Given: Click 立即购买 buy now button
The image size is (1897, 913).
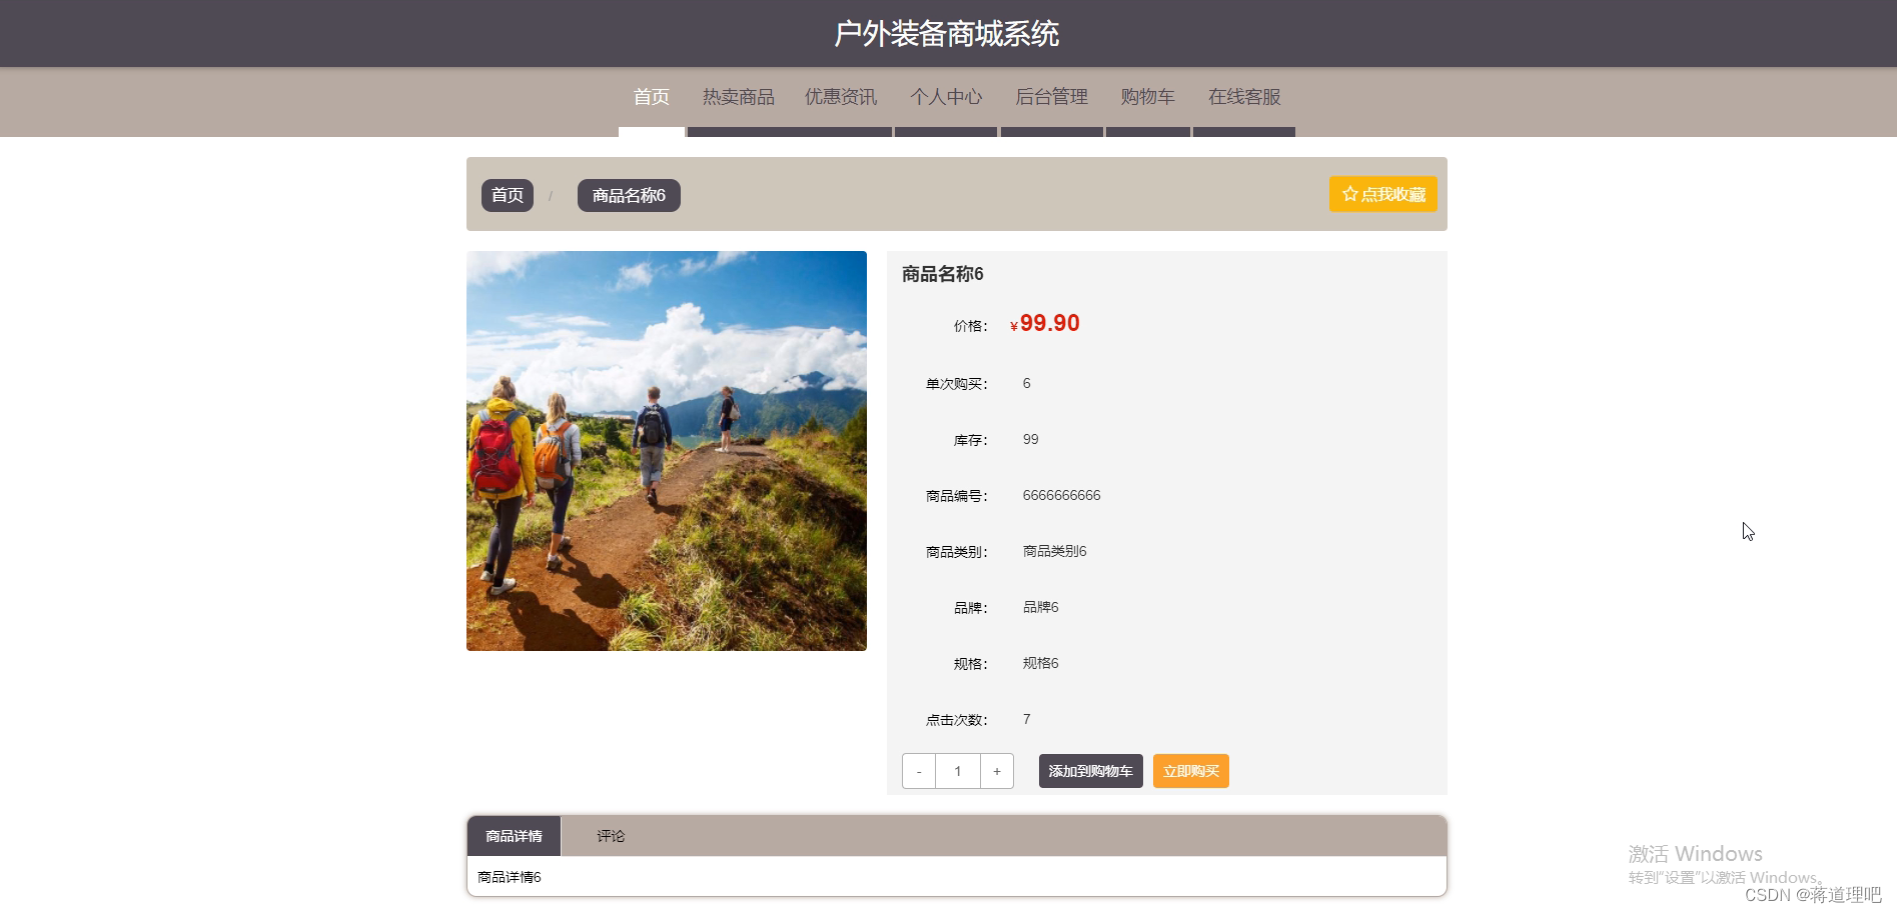Looking at the screenshot, I should pos(1190,771).
